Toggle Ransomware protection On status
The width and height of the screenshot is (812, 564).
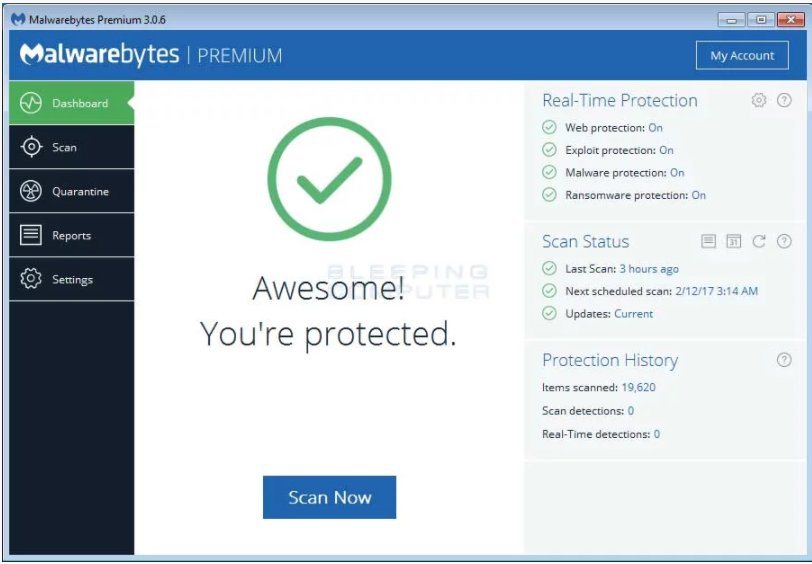699,195
